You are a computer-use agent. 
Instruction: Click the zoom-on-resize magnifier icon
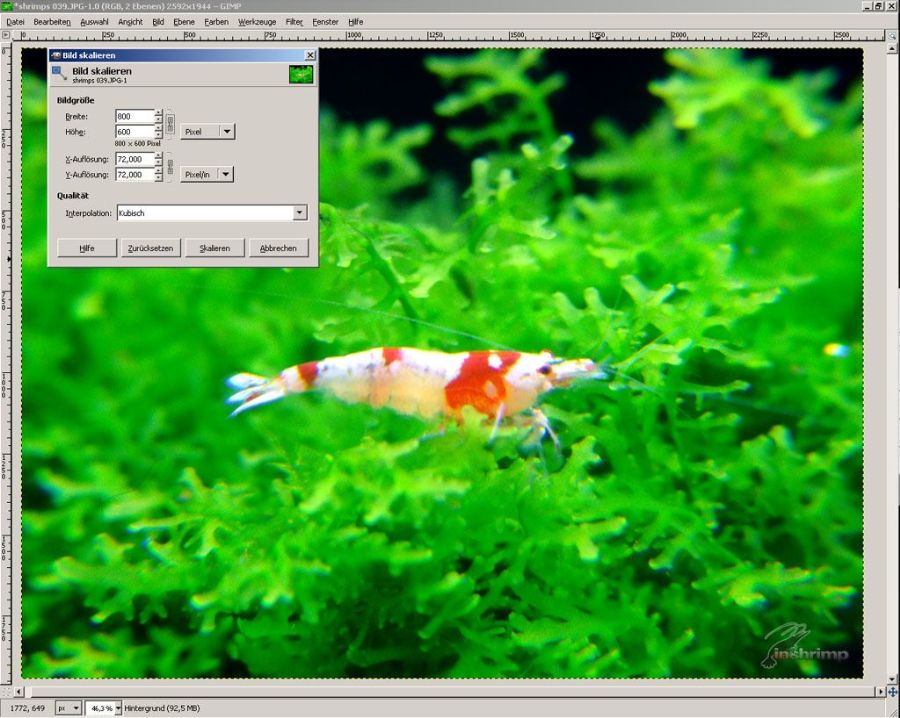[892, 34]
